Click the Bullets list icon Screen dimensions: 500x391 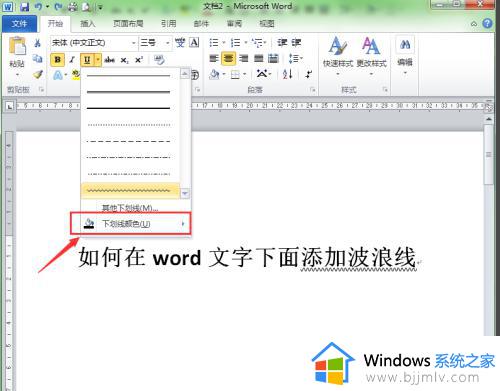click(x=214, y=43)
